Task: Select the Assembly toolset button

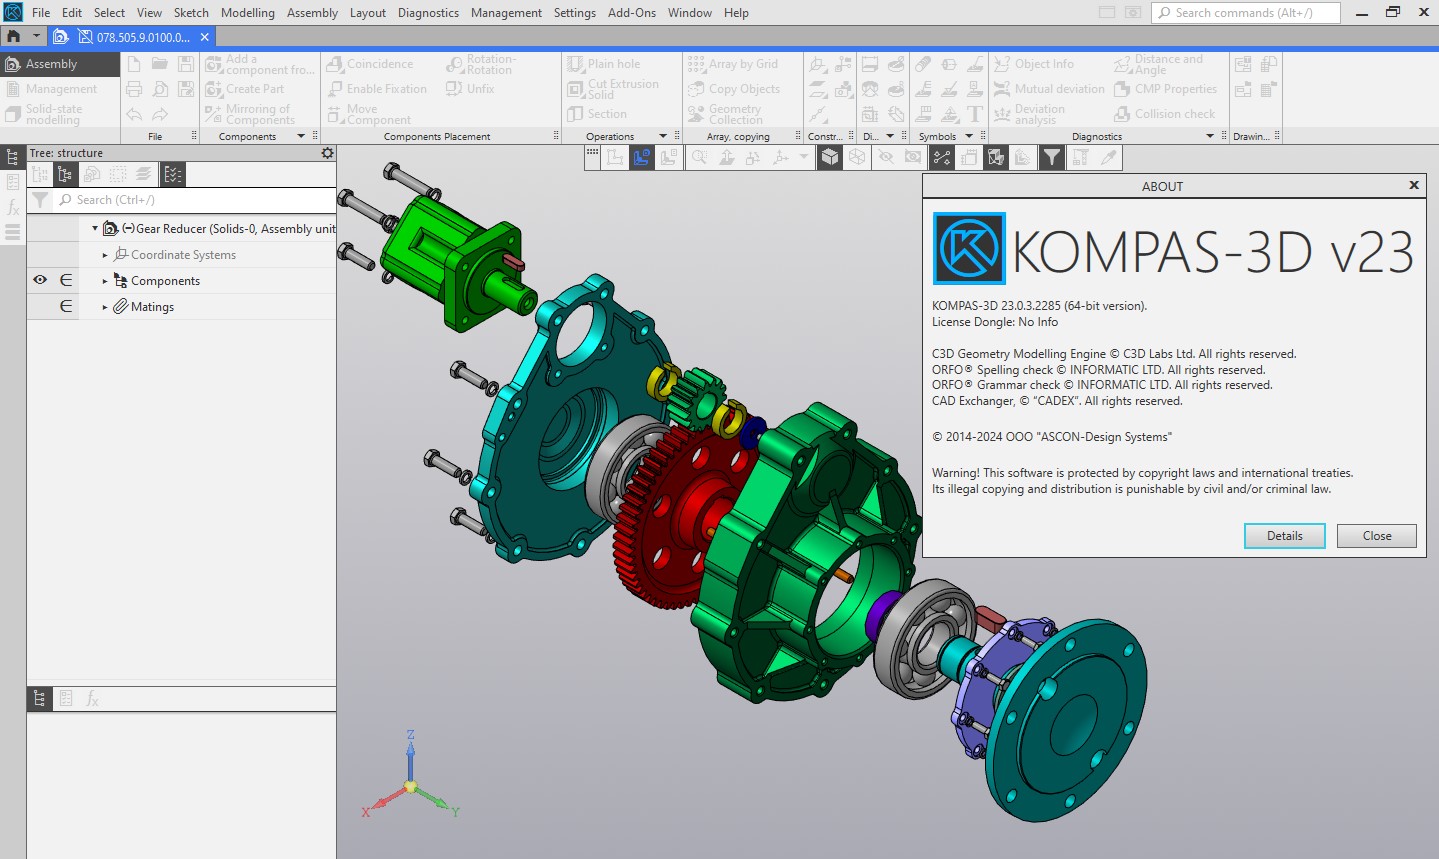Action: [60, 64]
